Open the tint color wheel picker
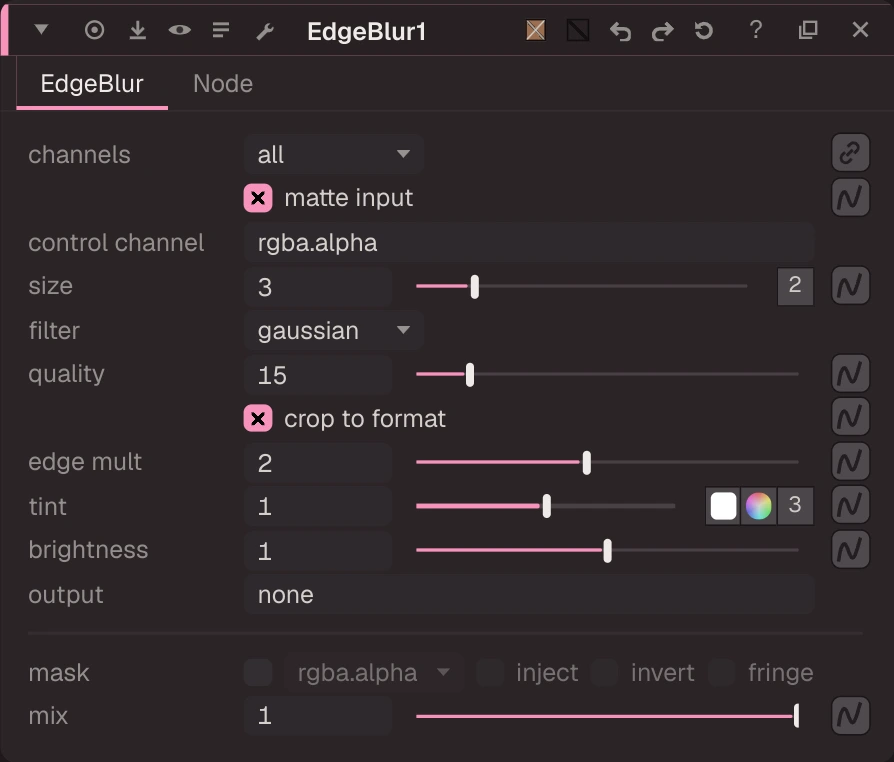The image size is (894, 762). click(x=758, y=506)
